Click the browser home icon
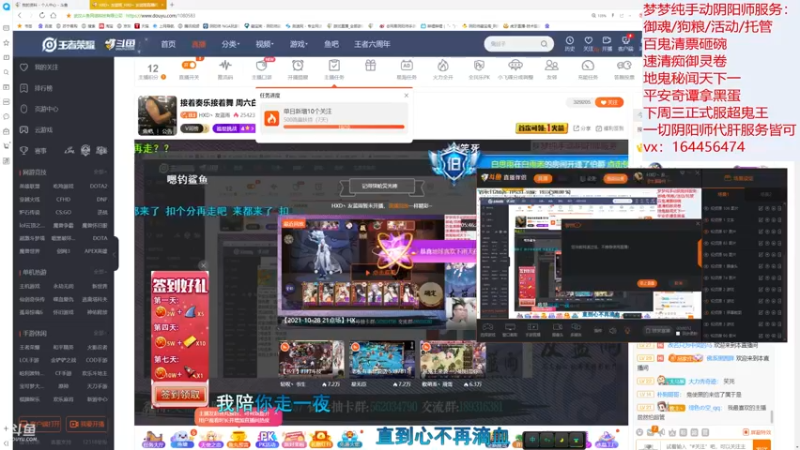 tap(53, 15)
